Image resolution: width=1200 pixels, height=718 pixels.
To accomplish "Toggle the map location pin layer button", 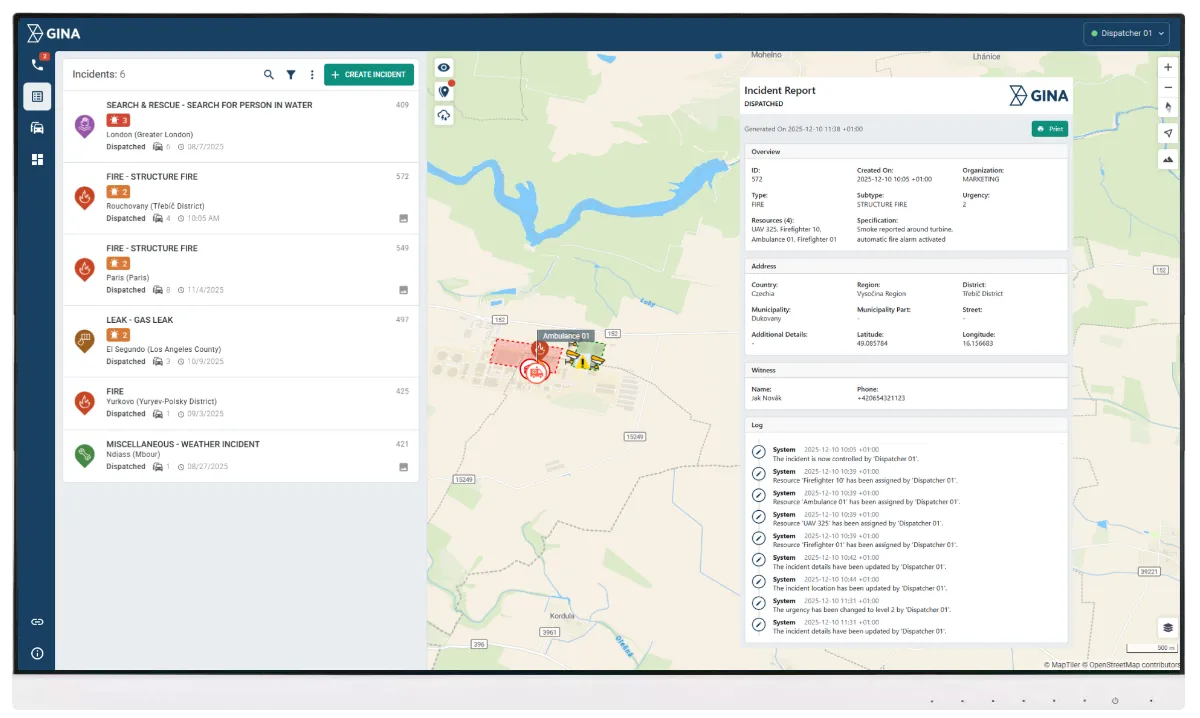I will coord(444,92).
